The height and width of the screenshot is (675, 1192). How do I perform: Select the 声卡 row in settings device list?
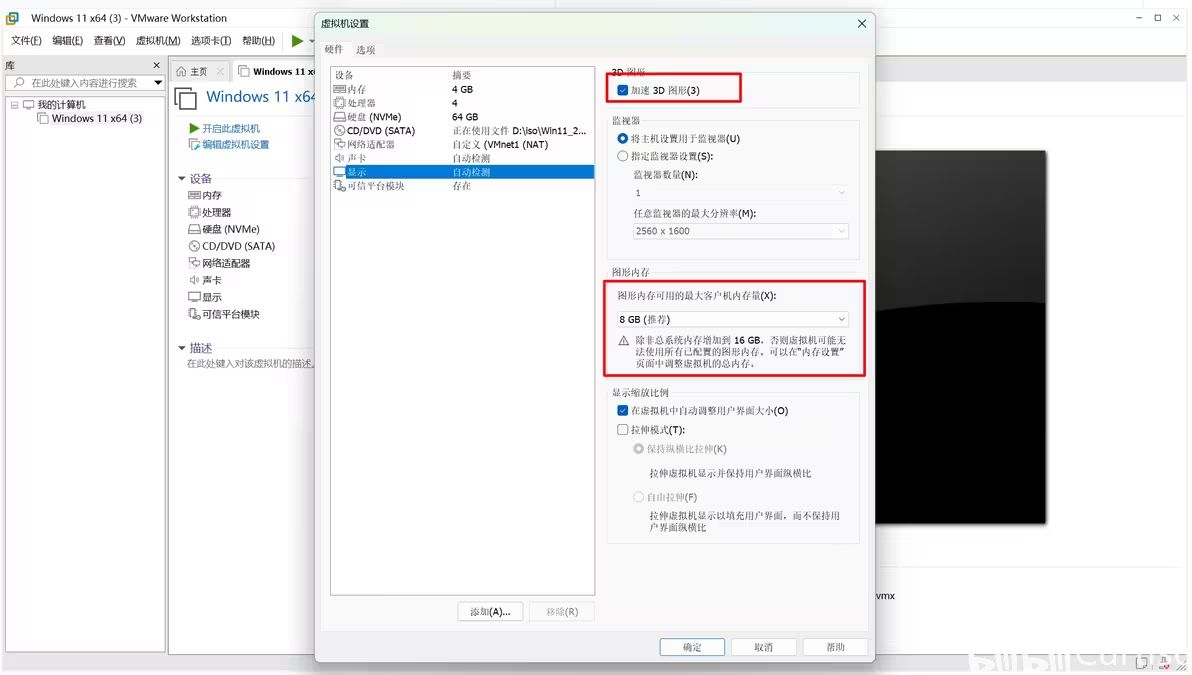pos(463,158)
